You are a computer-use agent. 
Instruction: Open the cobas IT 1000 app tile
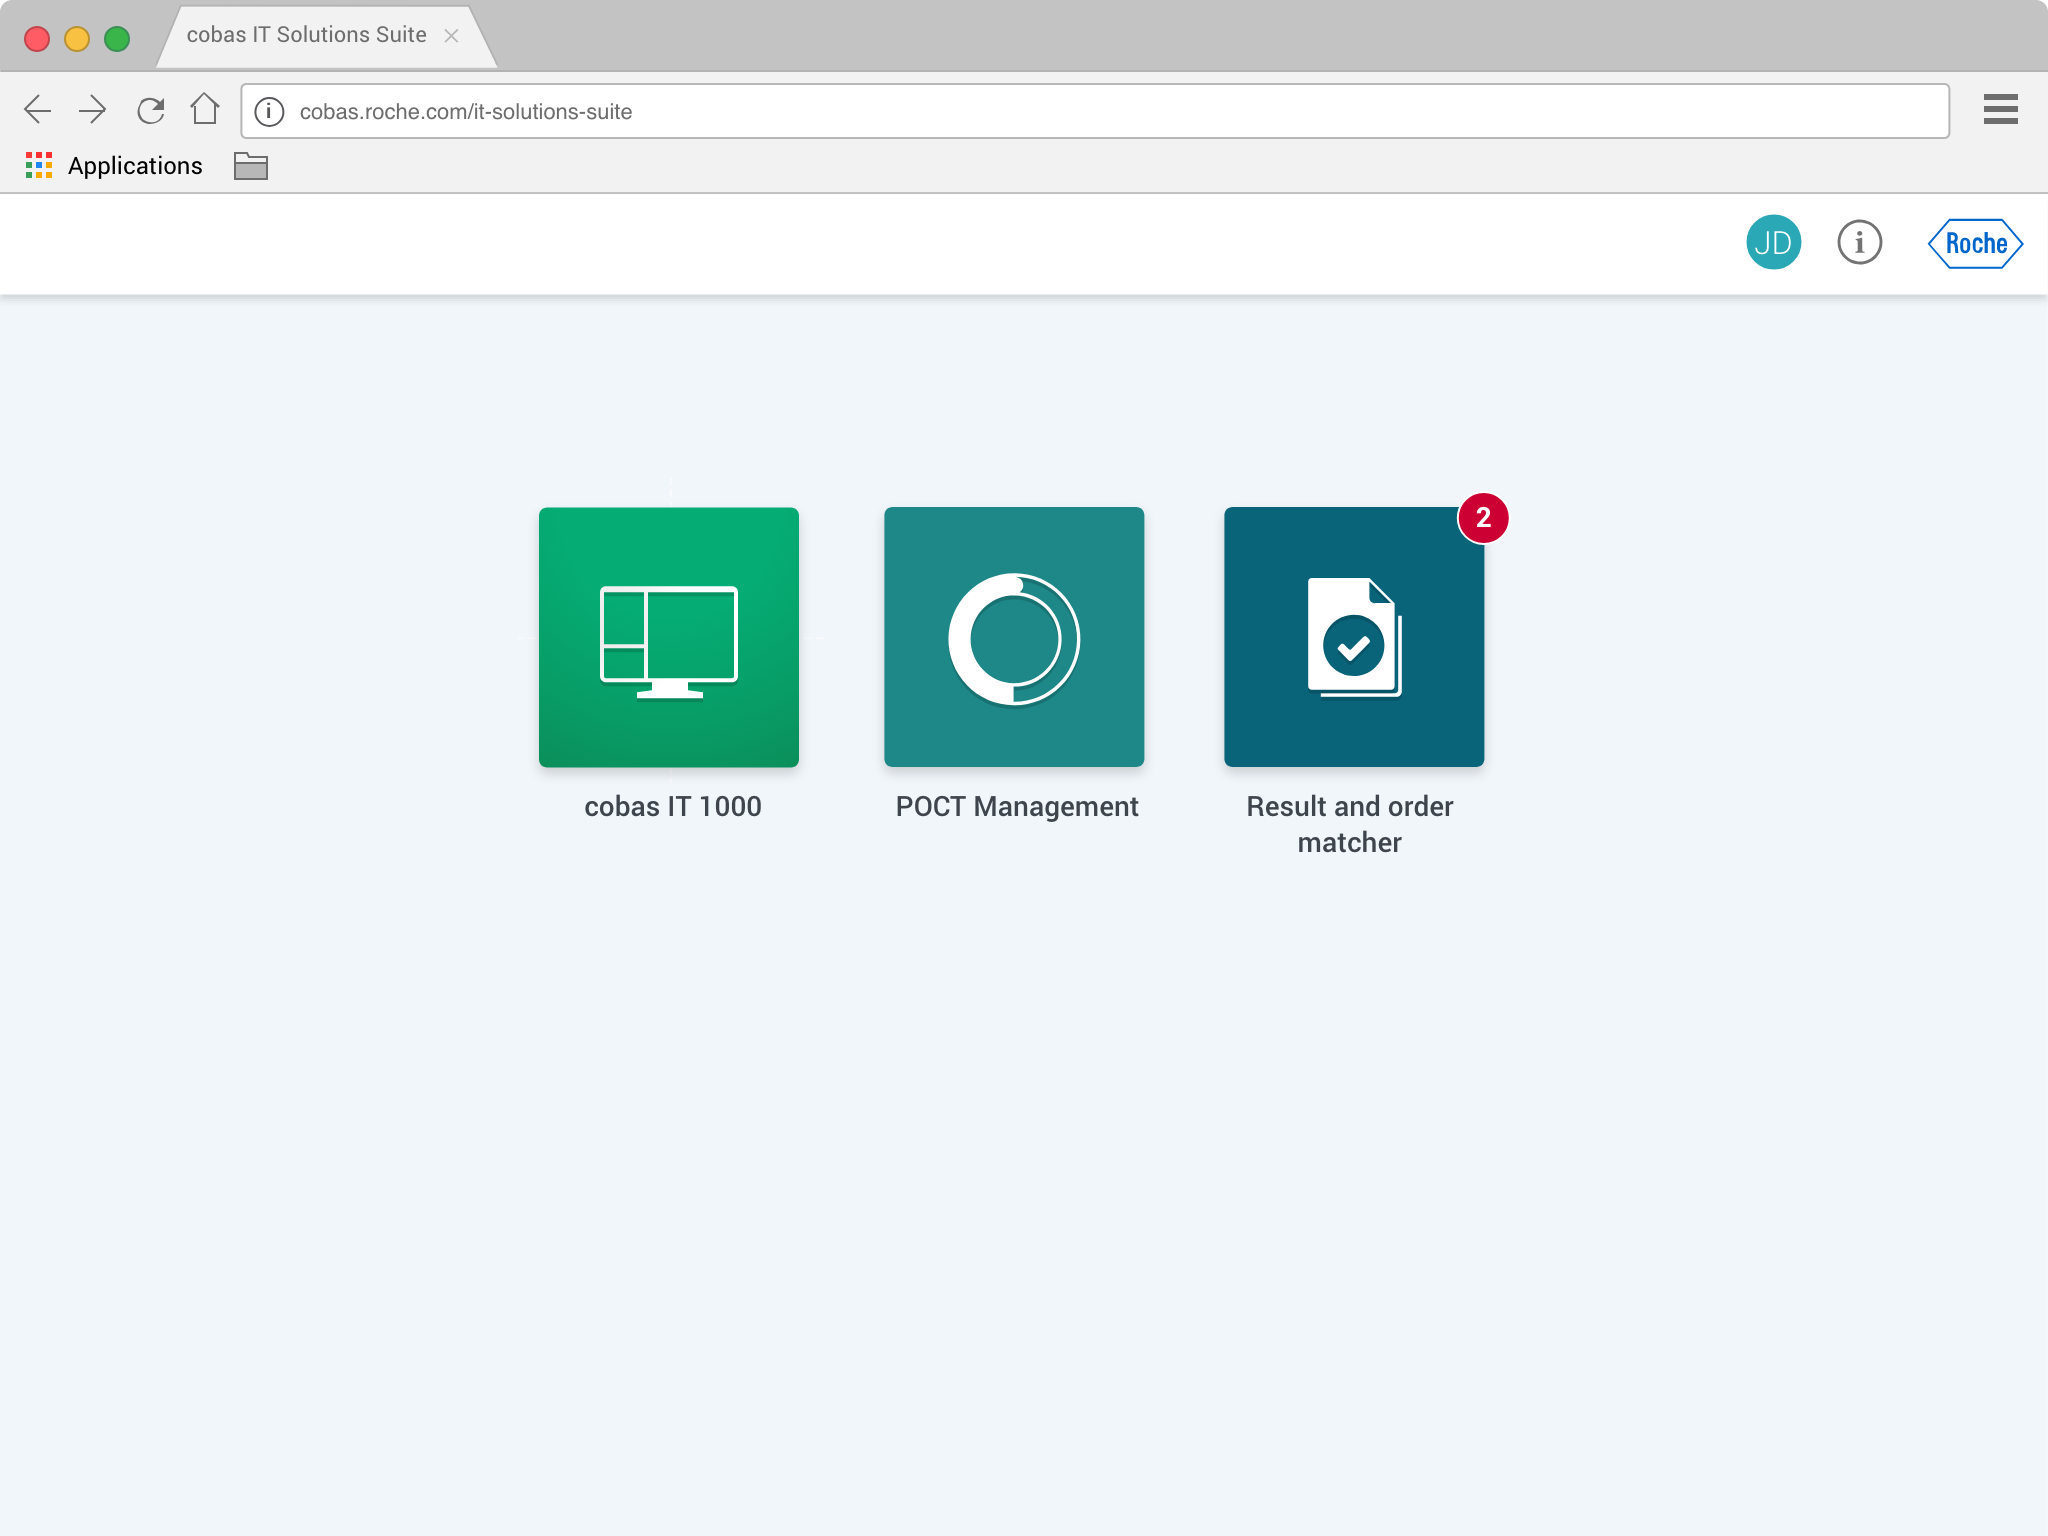click(668, 637)
